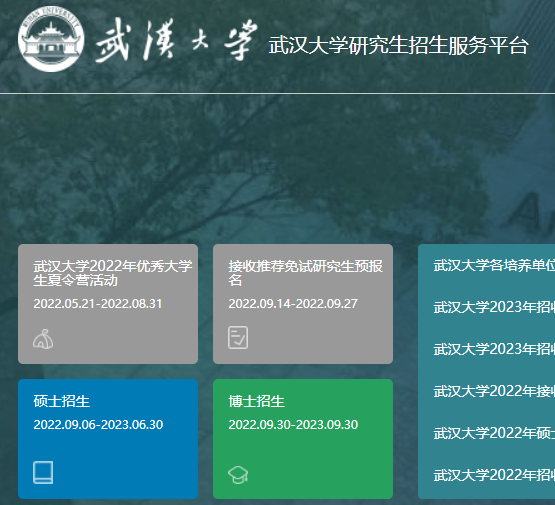The image size is (555, 505).
Task: Open the 武汉大学2022年硕 notice link
Action: (x=494, y=433)
